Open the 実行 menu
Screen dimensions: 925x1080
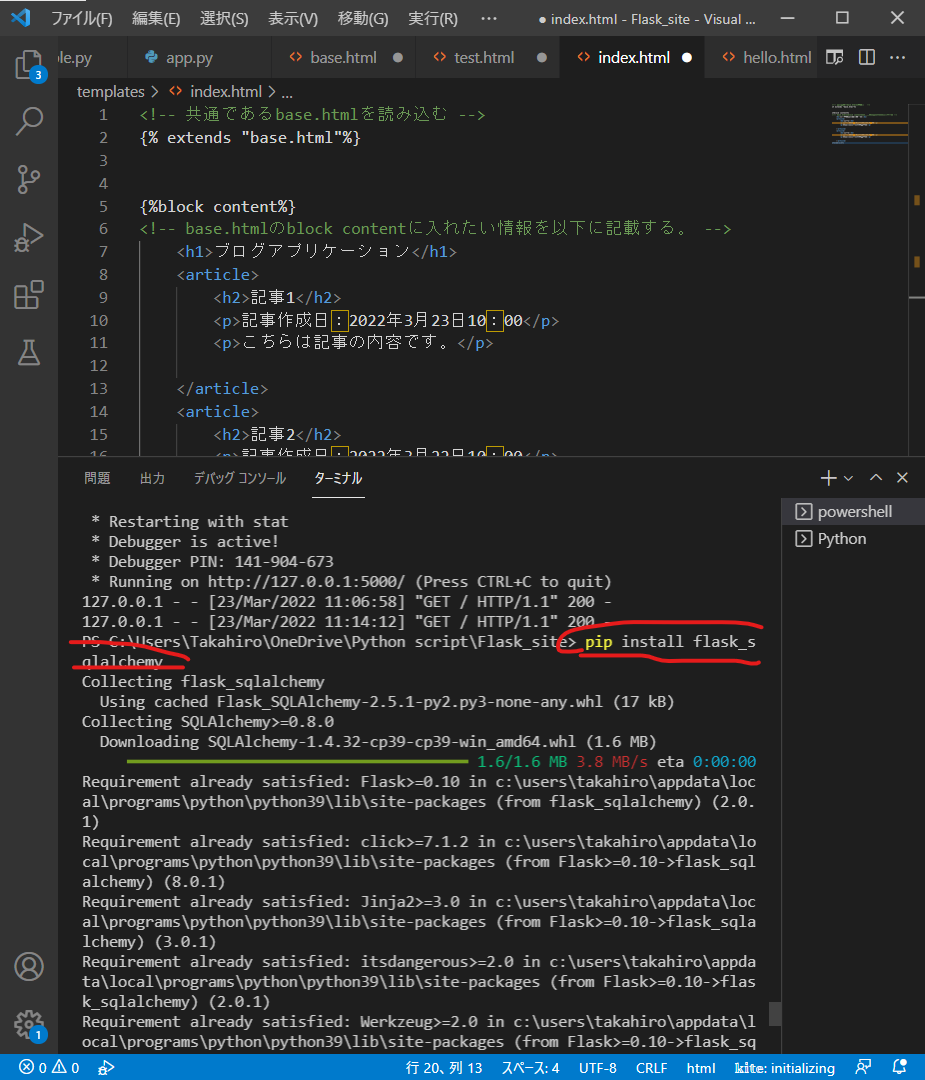tap(430, 18)
